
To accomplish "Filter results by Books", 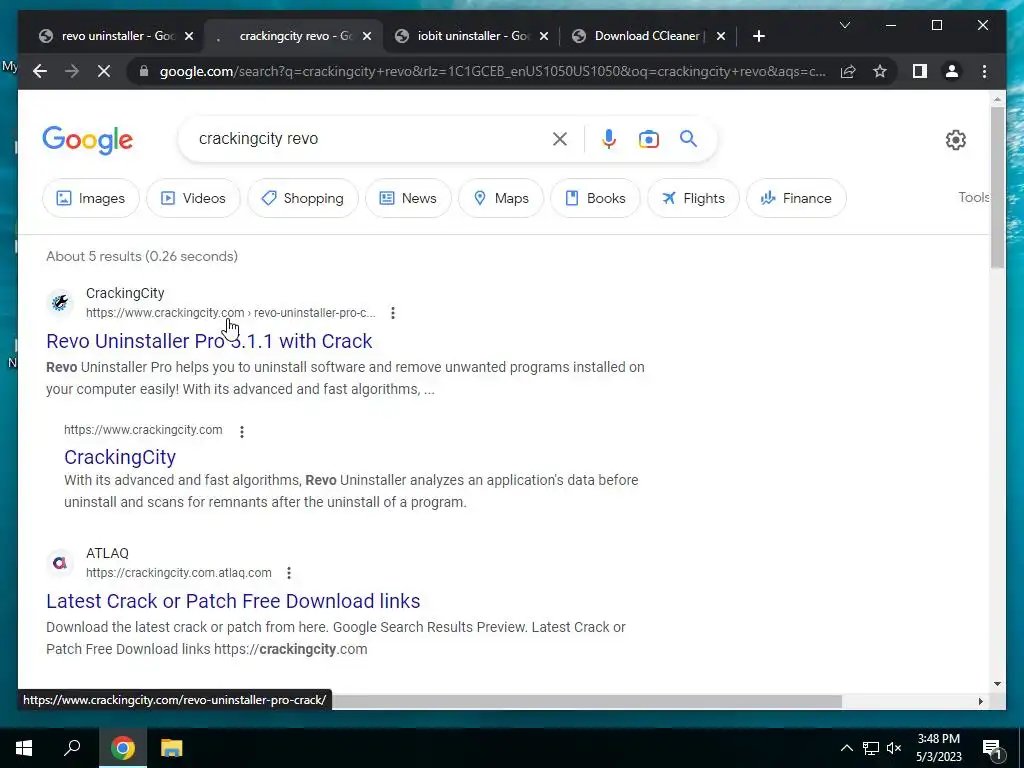I will tap(595, 198).
